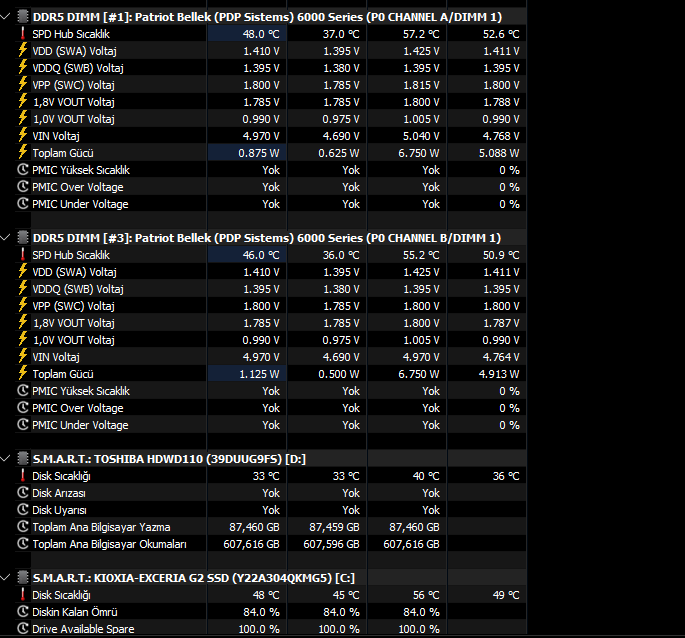Click bolt icon of DIMM #3 VIN Voltaj

(x=23, y=357)
